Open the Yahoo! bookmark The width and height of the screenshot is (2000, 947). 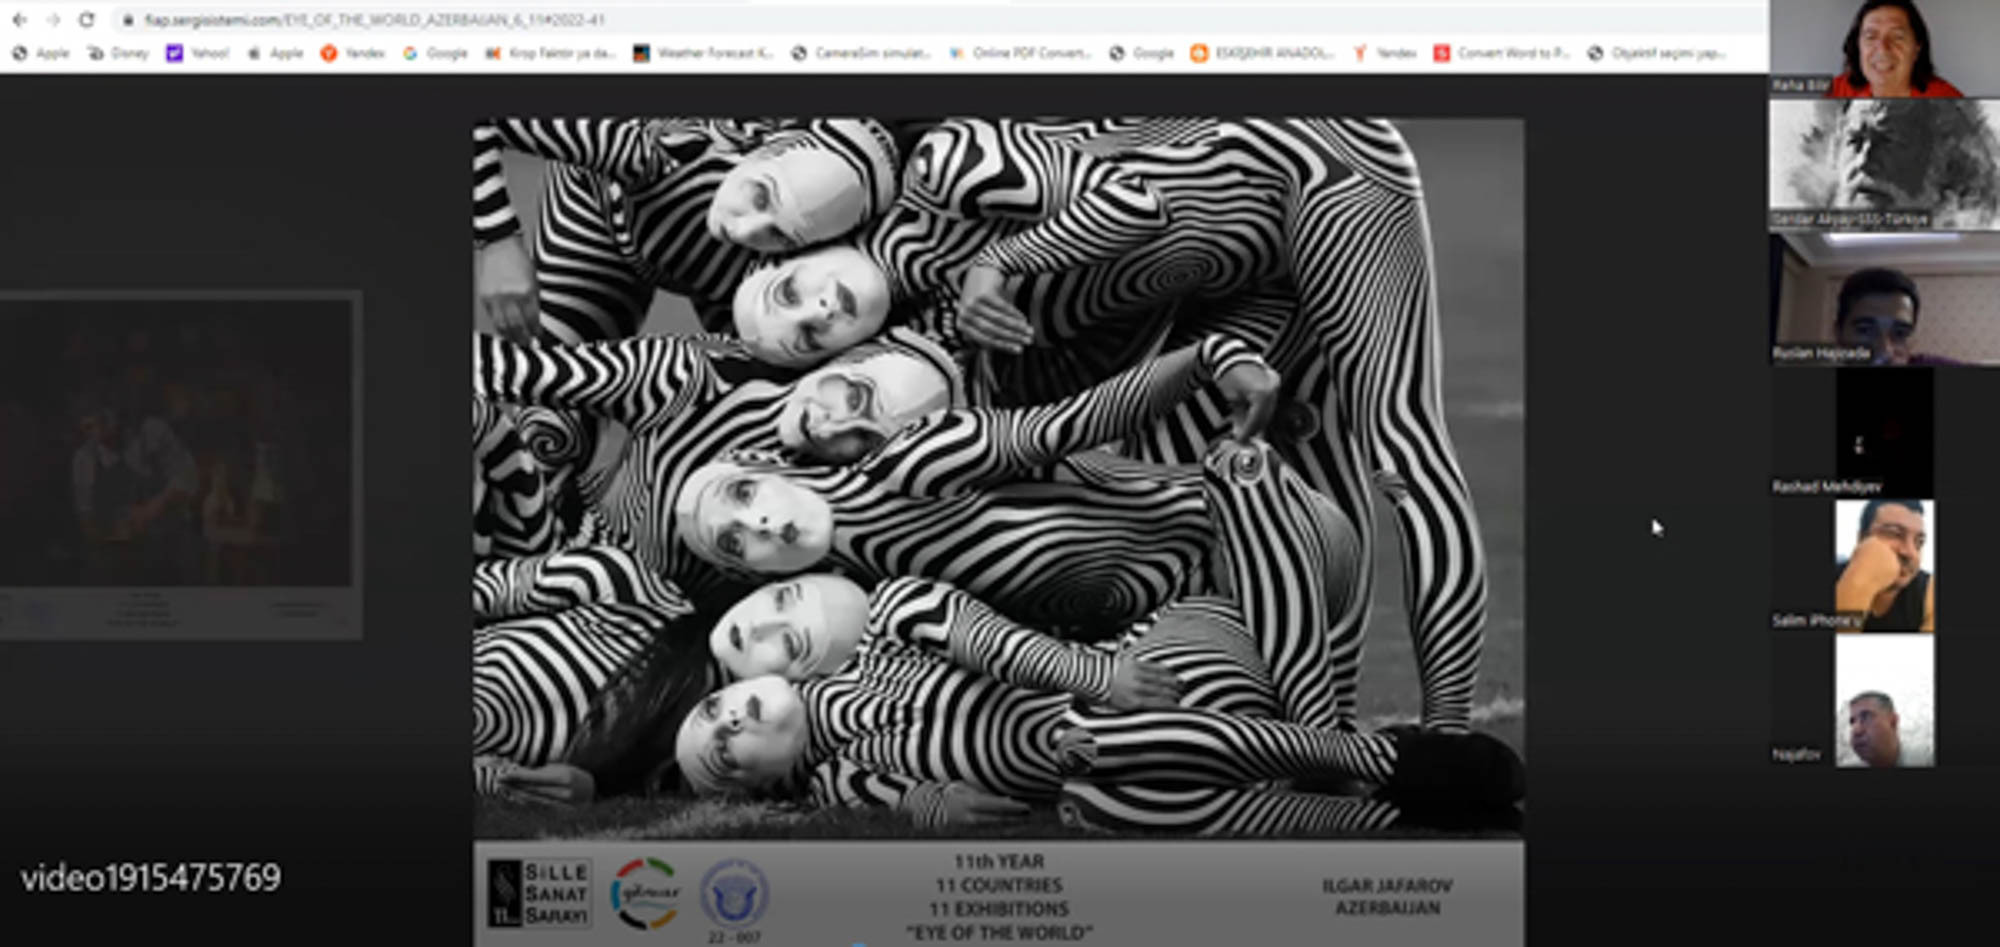(198, 53)
